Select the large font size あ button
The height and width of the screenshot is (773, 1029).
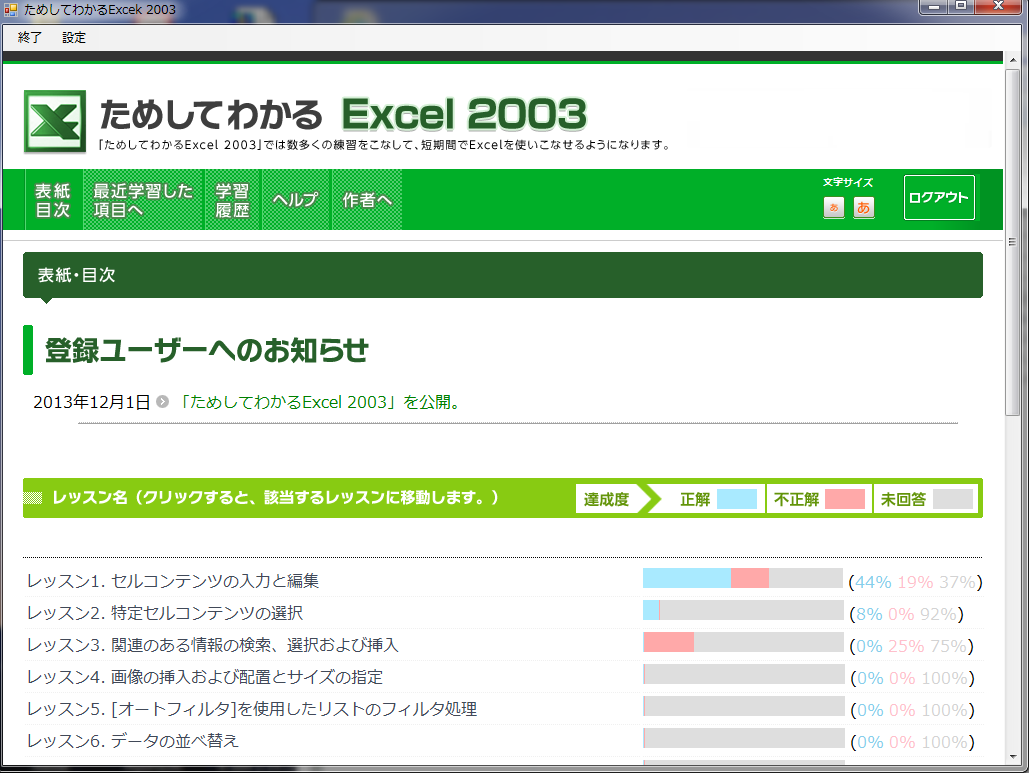click(864, 208)
